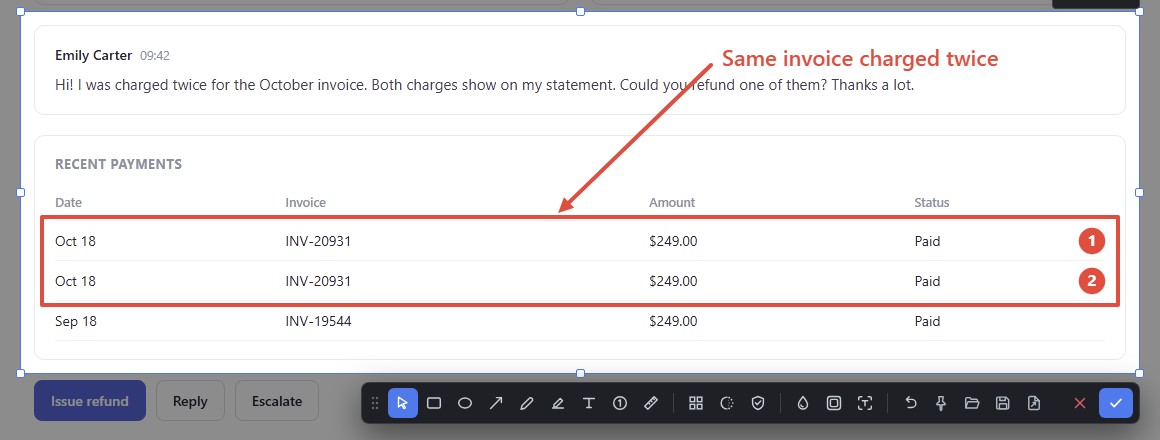Pin the screenshot to the screen
Screen dimensions: 1160x440
point(941,403)
